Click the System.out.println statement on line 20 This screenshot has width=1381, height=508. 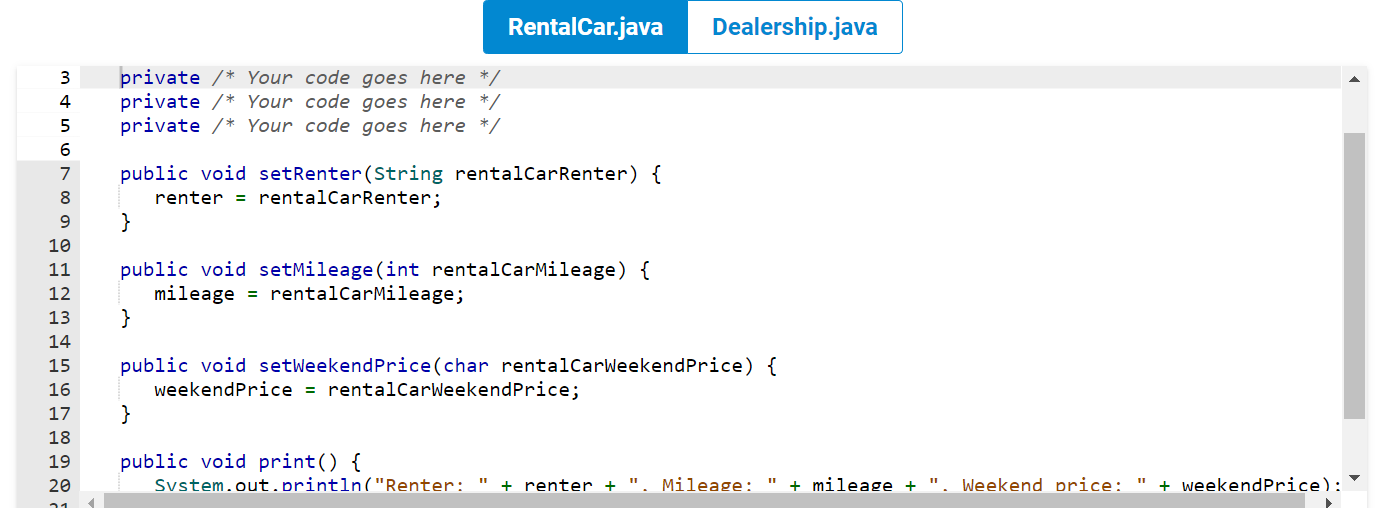coord(748,486)
